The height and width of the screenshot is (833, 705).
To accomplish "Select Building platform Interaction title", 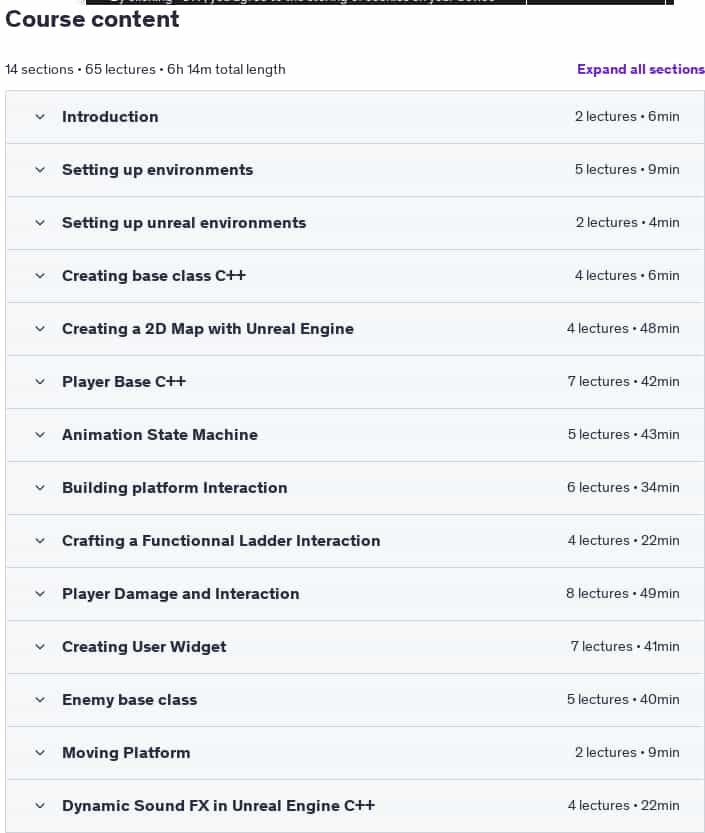I will pyautogui.click(x=175, y=488).
